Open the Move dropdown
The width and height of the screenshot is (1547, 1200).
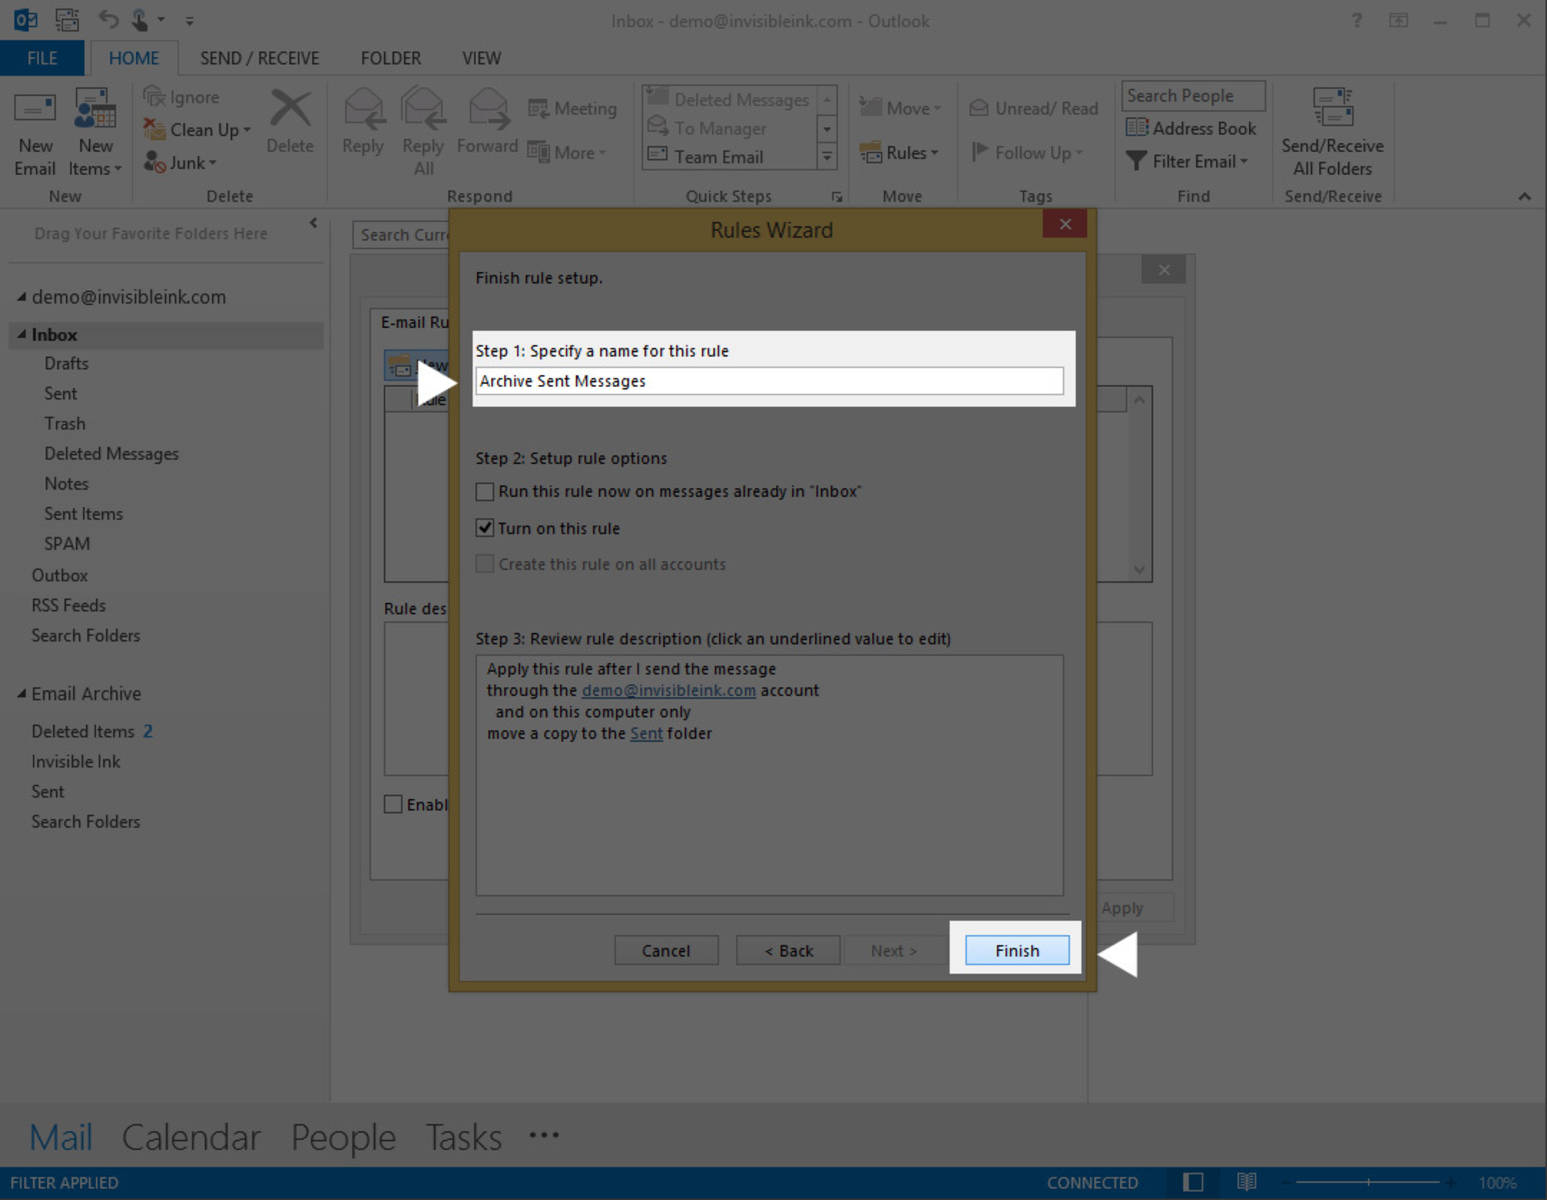[900, 108]
